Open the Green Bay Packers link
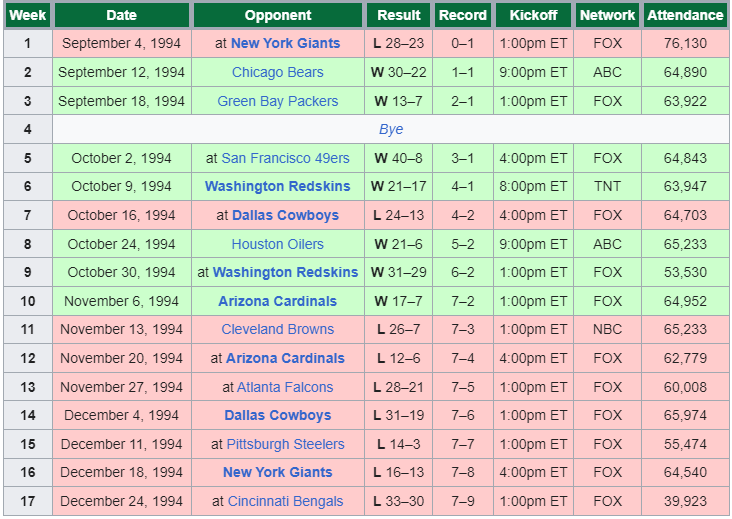The height and width of the screenshot is (519, 732). [277, 101]
